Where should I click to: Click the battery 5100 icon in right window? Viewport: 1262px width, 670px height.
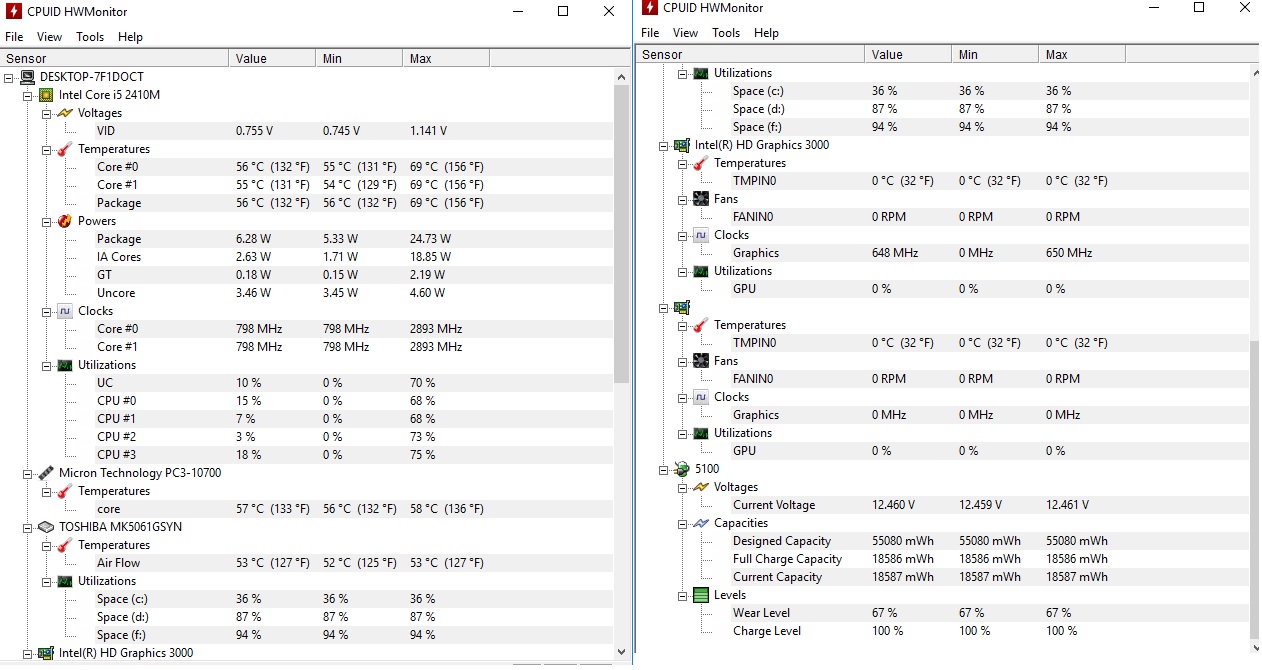tap(682, 469)
